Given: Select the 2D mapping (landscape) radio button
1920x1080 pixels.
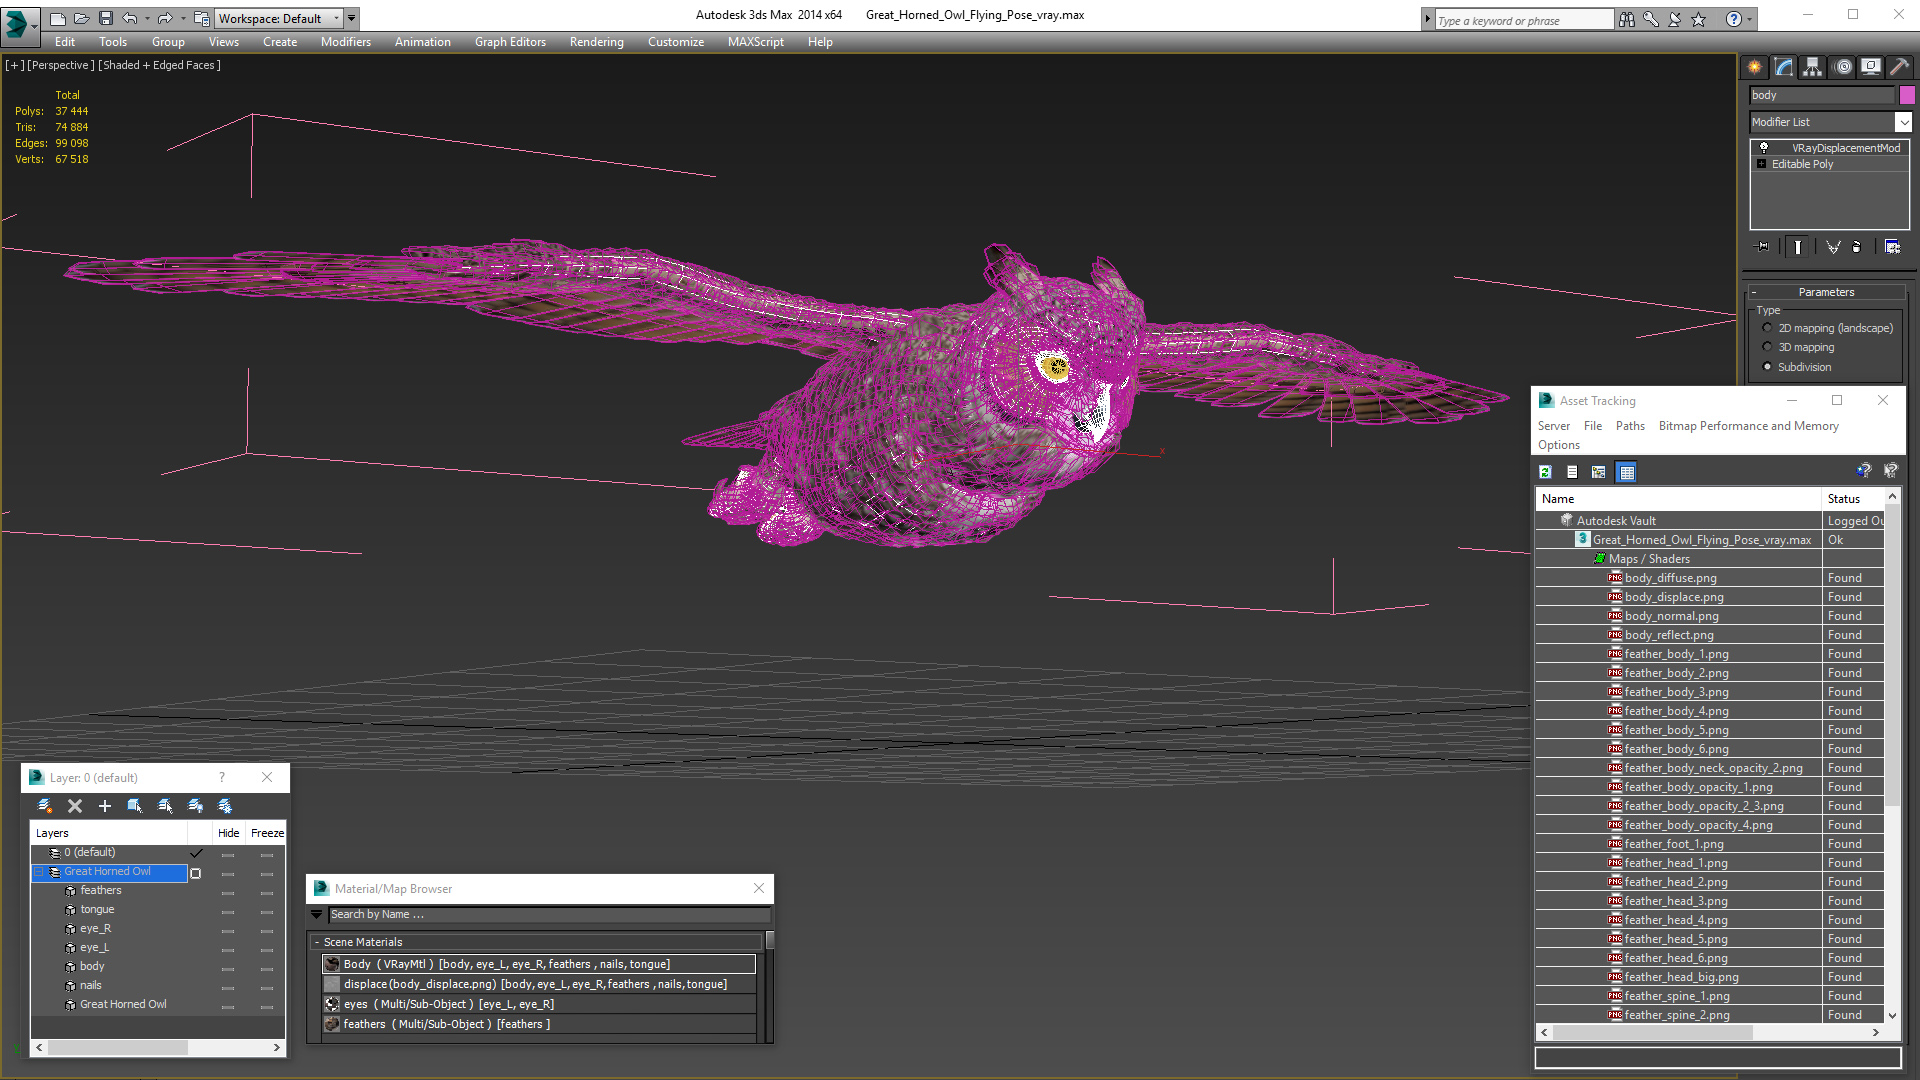Looking at the screenshot, I should [x=1767, y=328].
